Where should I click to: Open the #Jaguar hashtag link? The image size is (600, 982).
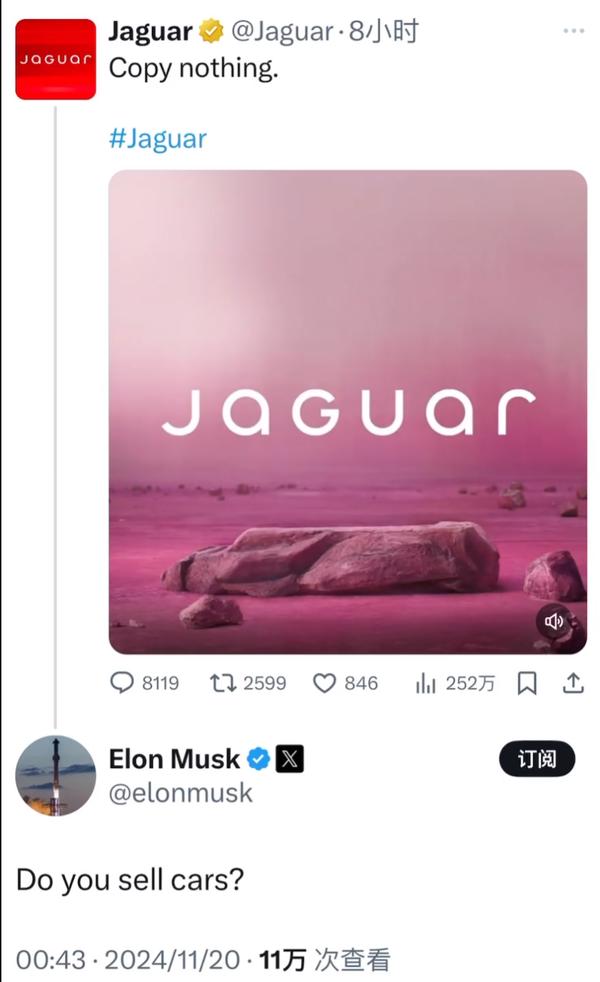pyautogui.click(x=158, y=138)
